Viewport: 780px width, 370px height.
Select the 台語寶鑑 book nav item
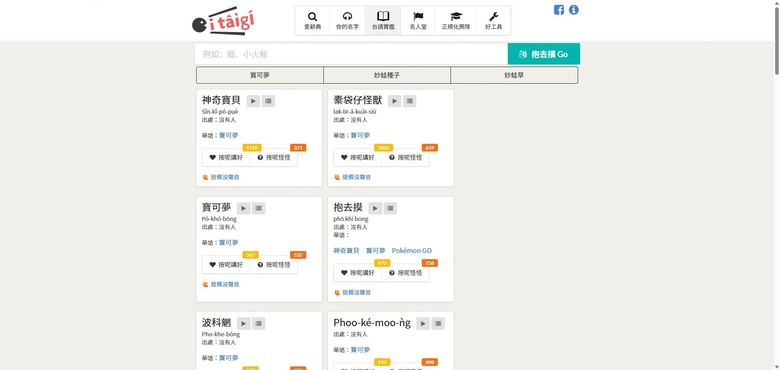click(383, 21)
